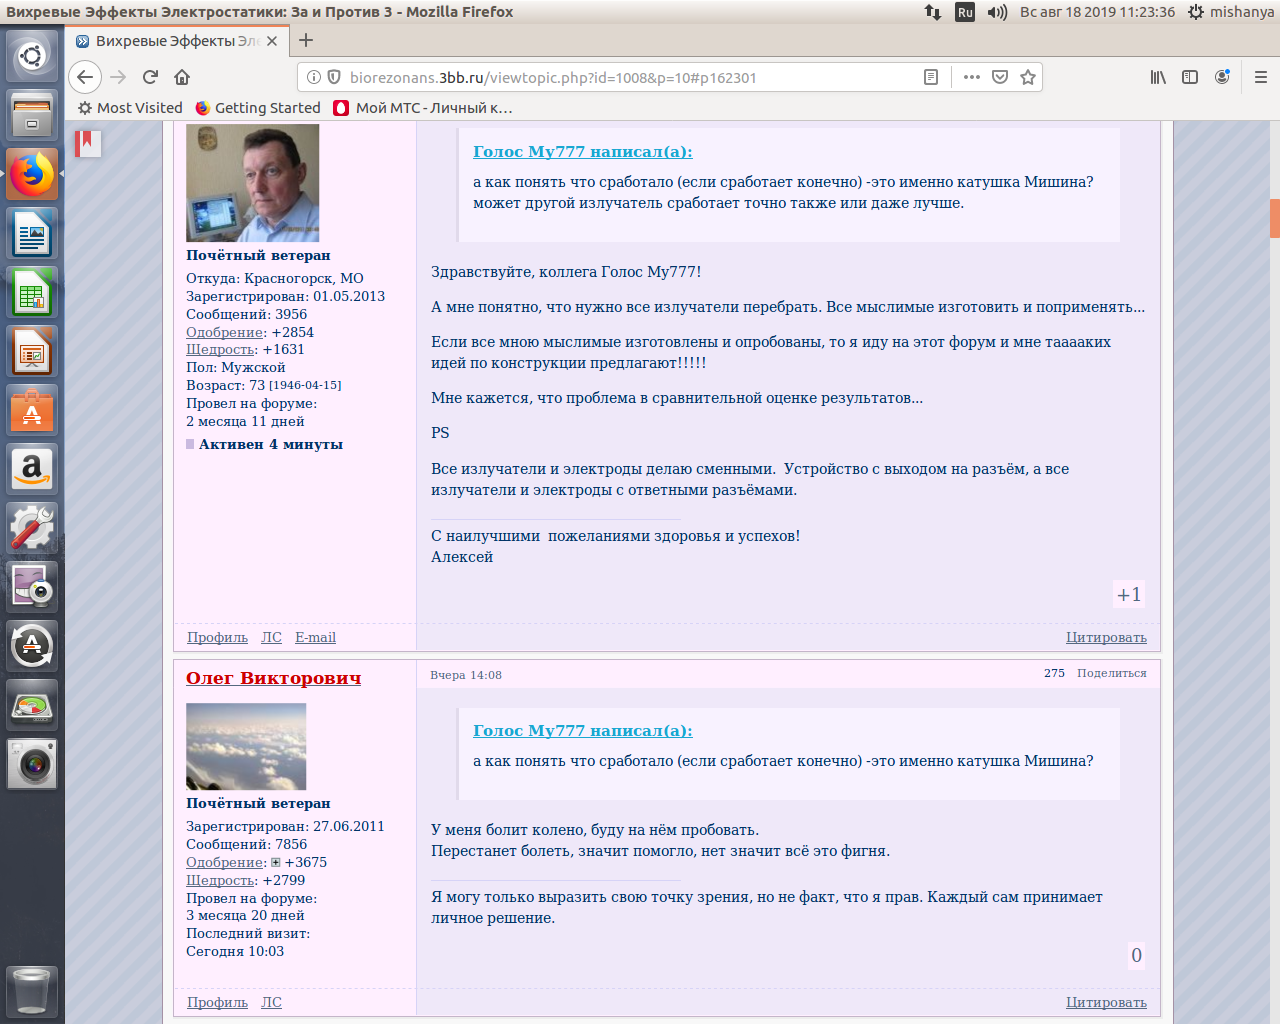Click Щедрость link with +2799
This screenshot has height=1024, width=1280.
coord(220,880)
